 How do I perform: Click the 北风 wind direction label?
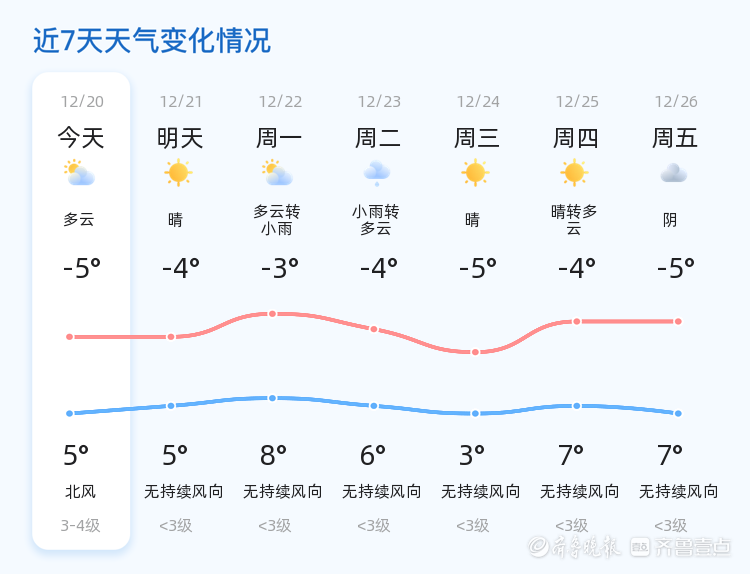pos(80,492)
